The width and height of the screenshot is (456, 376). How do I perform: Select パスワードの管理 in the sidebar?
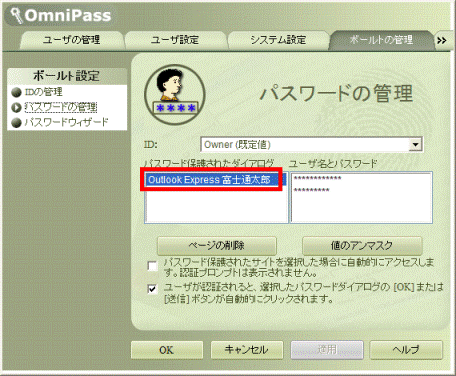(61, 107)
